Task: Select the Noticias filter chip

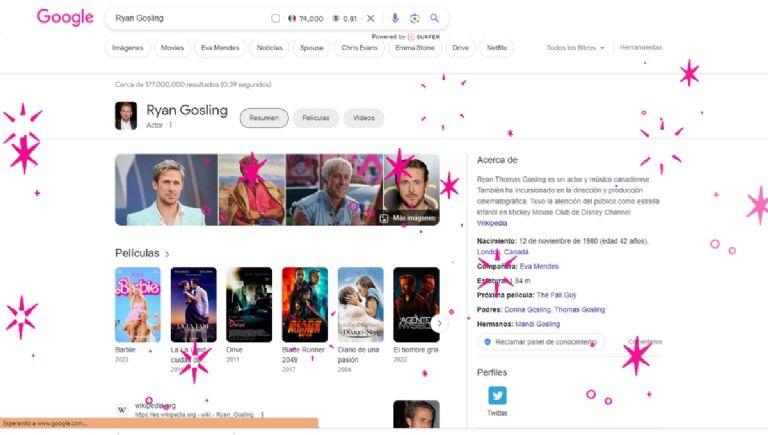Action: tap(269, 48)
